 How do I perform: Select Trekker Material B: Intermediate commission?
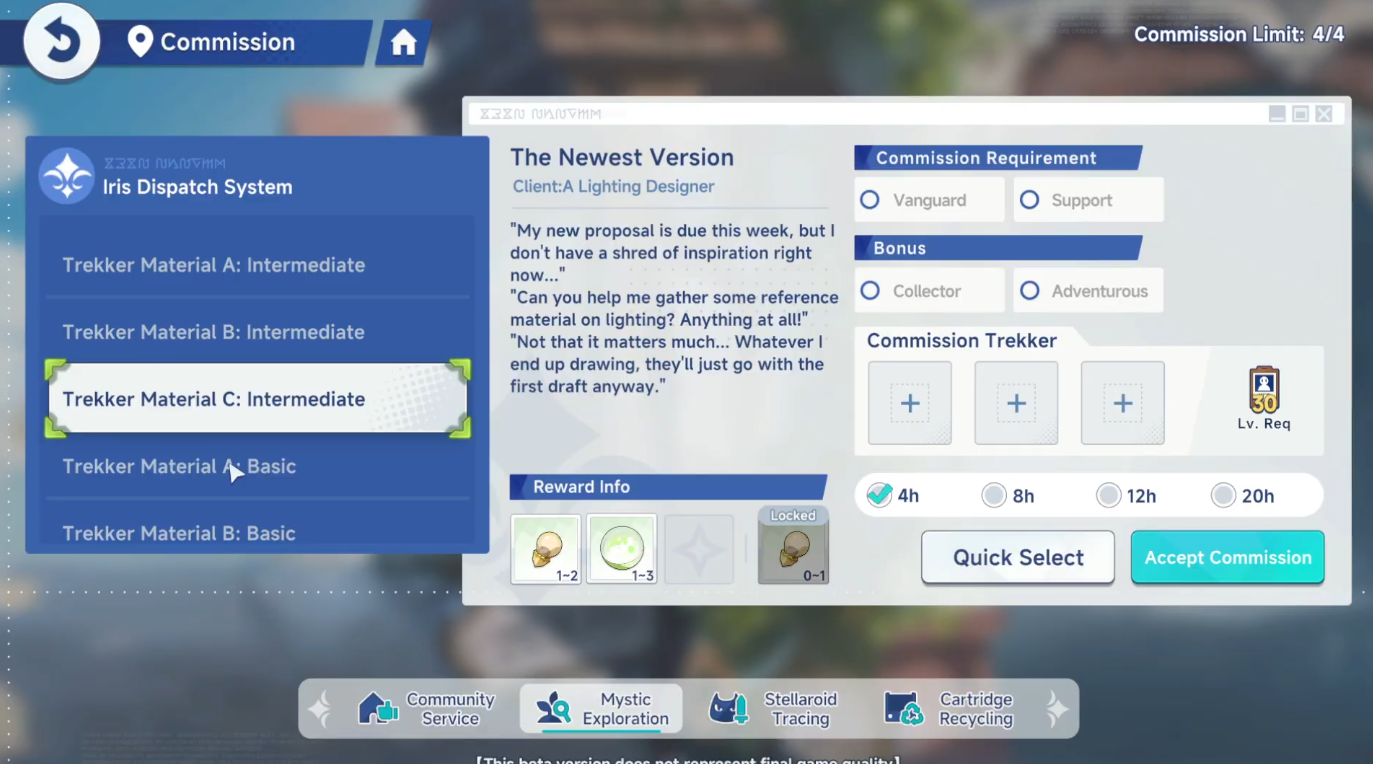(258, 332)
